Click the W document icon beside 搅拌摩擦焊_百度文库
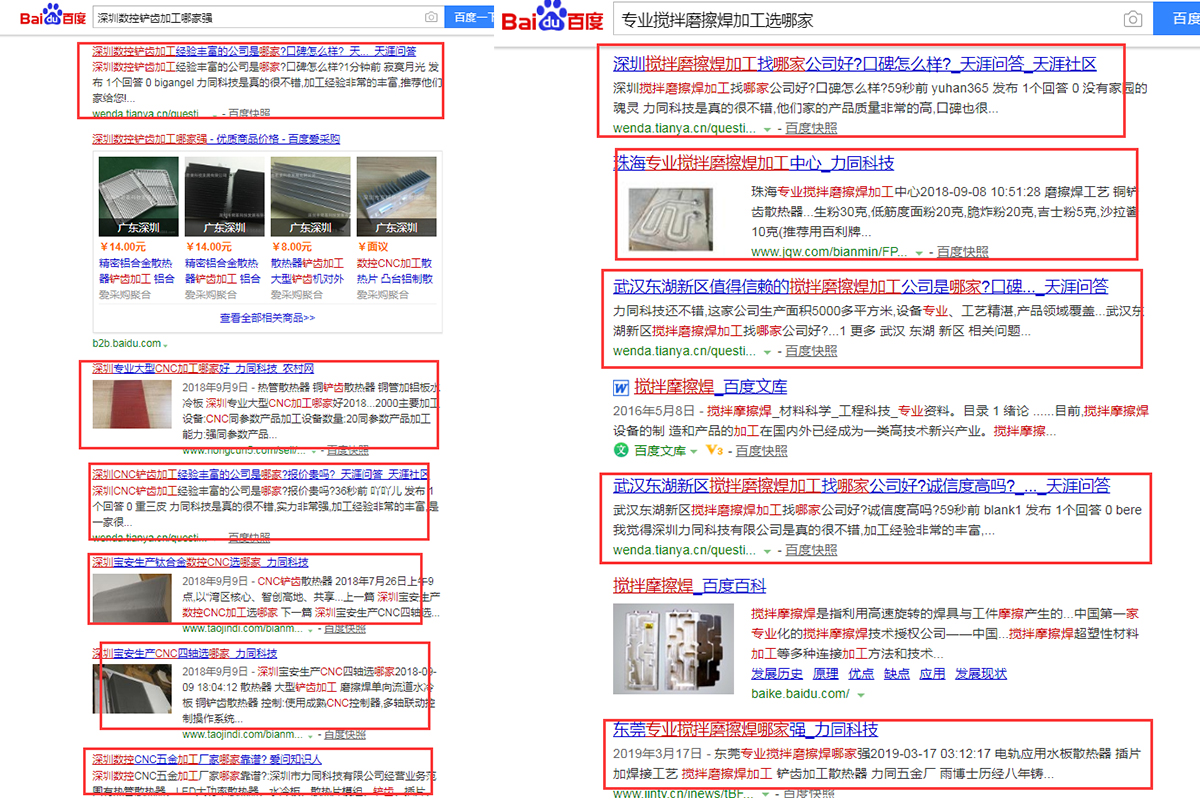This screenshot has width=1200, height=805. 620,387
